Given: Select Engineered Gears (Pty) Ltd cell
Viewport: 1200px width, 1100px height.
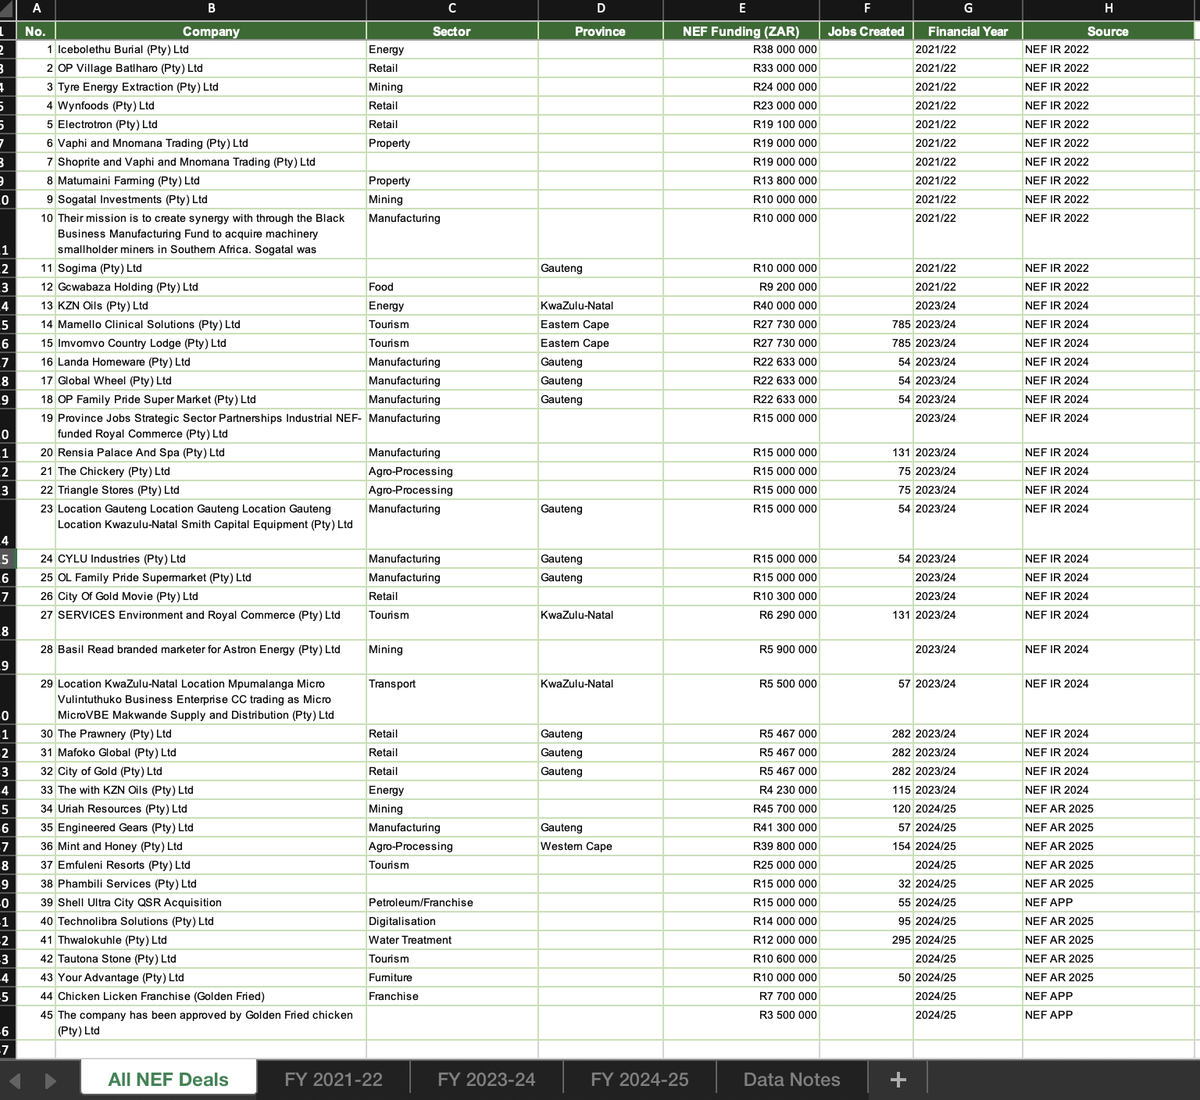Looking at the screenshot, I should pyautogui.click(x=211, y=828).
